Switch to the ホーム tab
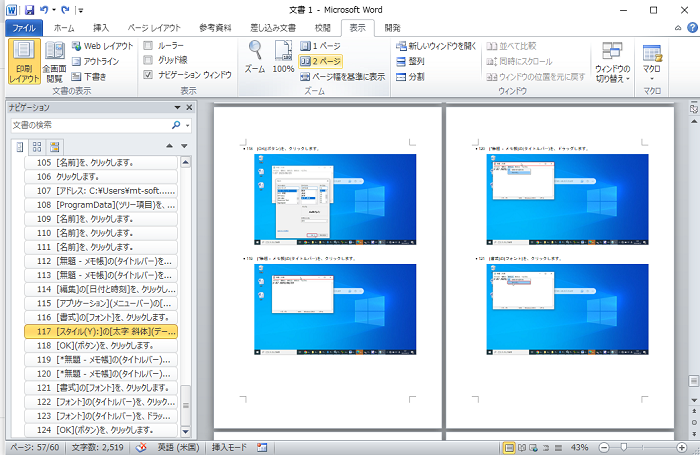Viewport: 700px width, 455px height. point(64,28)
